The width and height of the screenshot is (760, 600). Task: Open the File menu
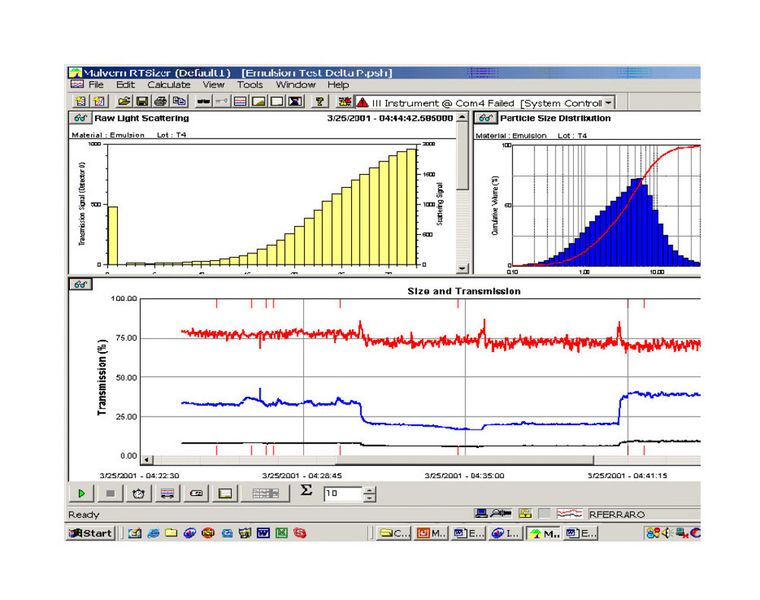click(95, 85)
